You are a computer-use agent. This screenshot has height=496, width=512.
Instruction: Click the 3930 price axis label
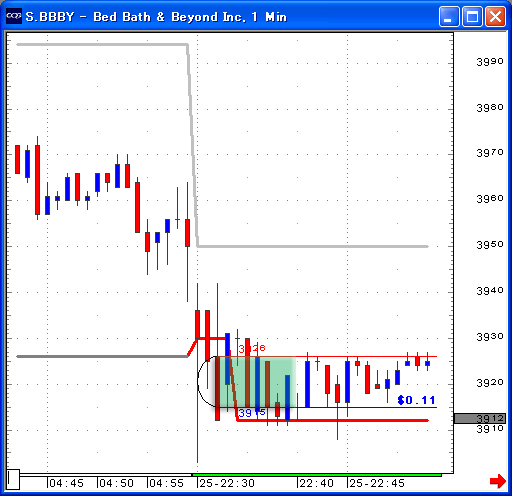(490, 337)
